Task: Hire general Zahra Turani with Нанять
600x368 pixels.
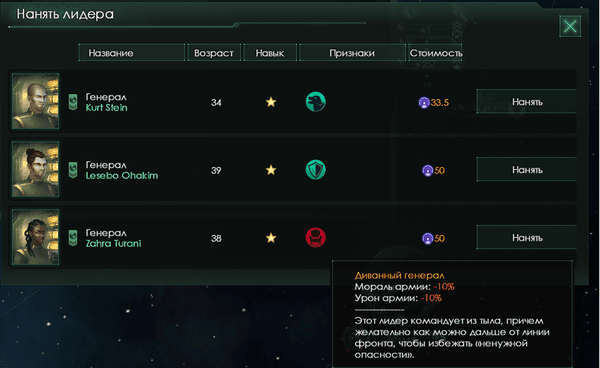Action: (x=527, y=238)
